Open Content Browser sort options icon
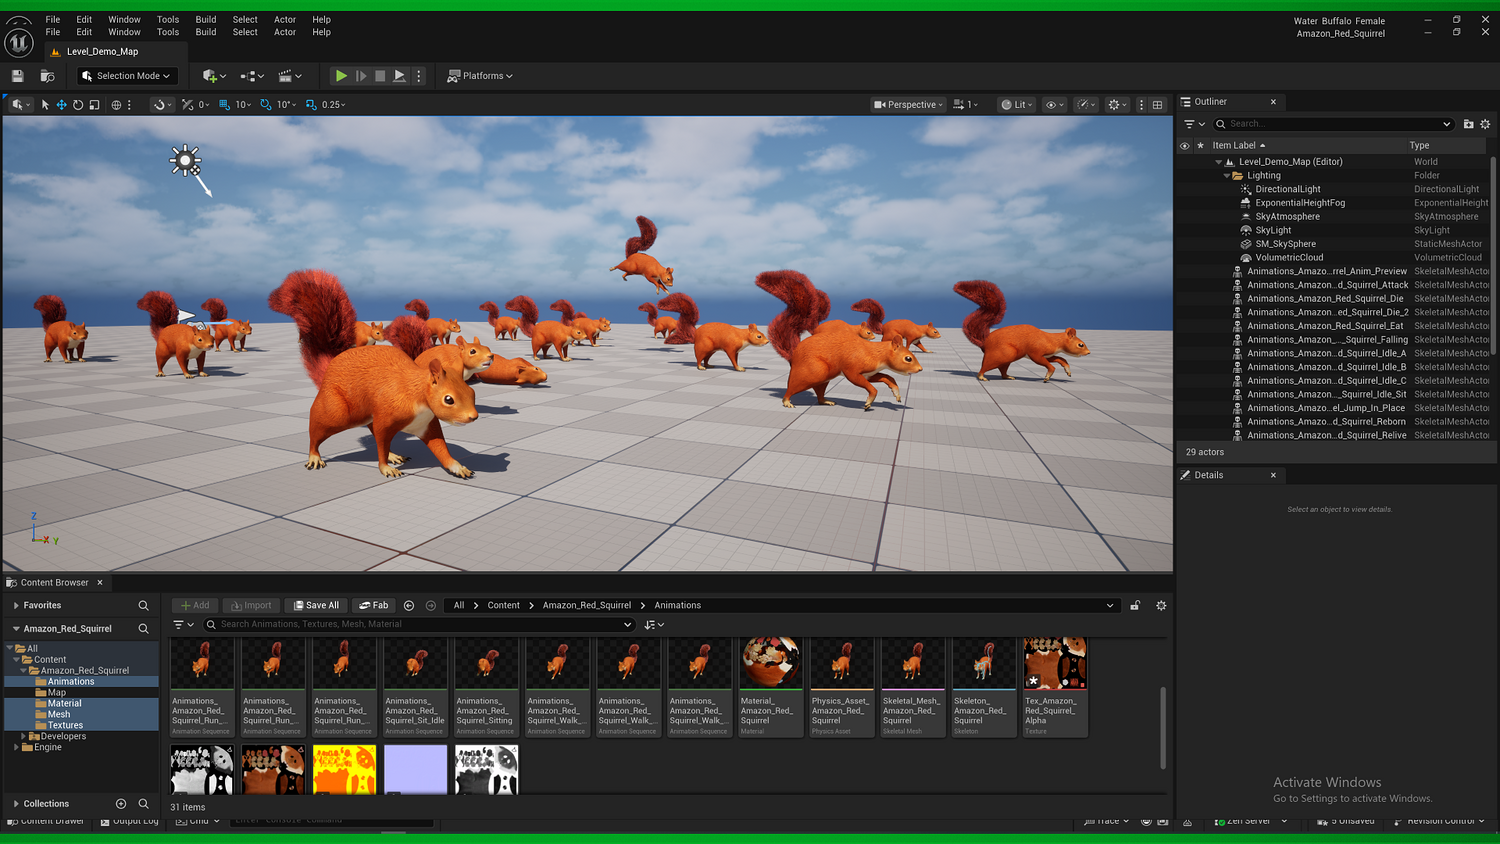This screenshot has width=1500, height=844. (x=654, y=625)
